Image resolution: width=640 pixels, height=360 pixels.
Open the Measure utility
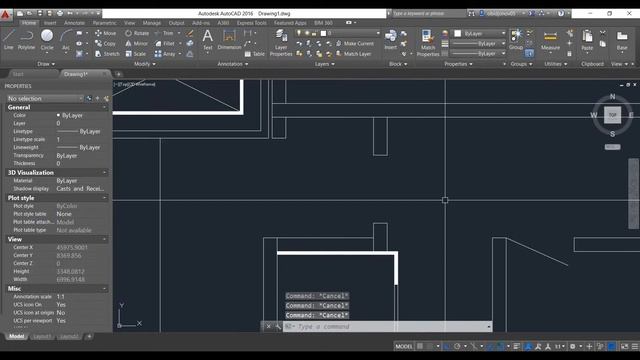click(550, 40)
